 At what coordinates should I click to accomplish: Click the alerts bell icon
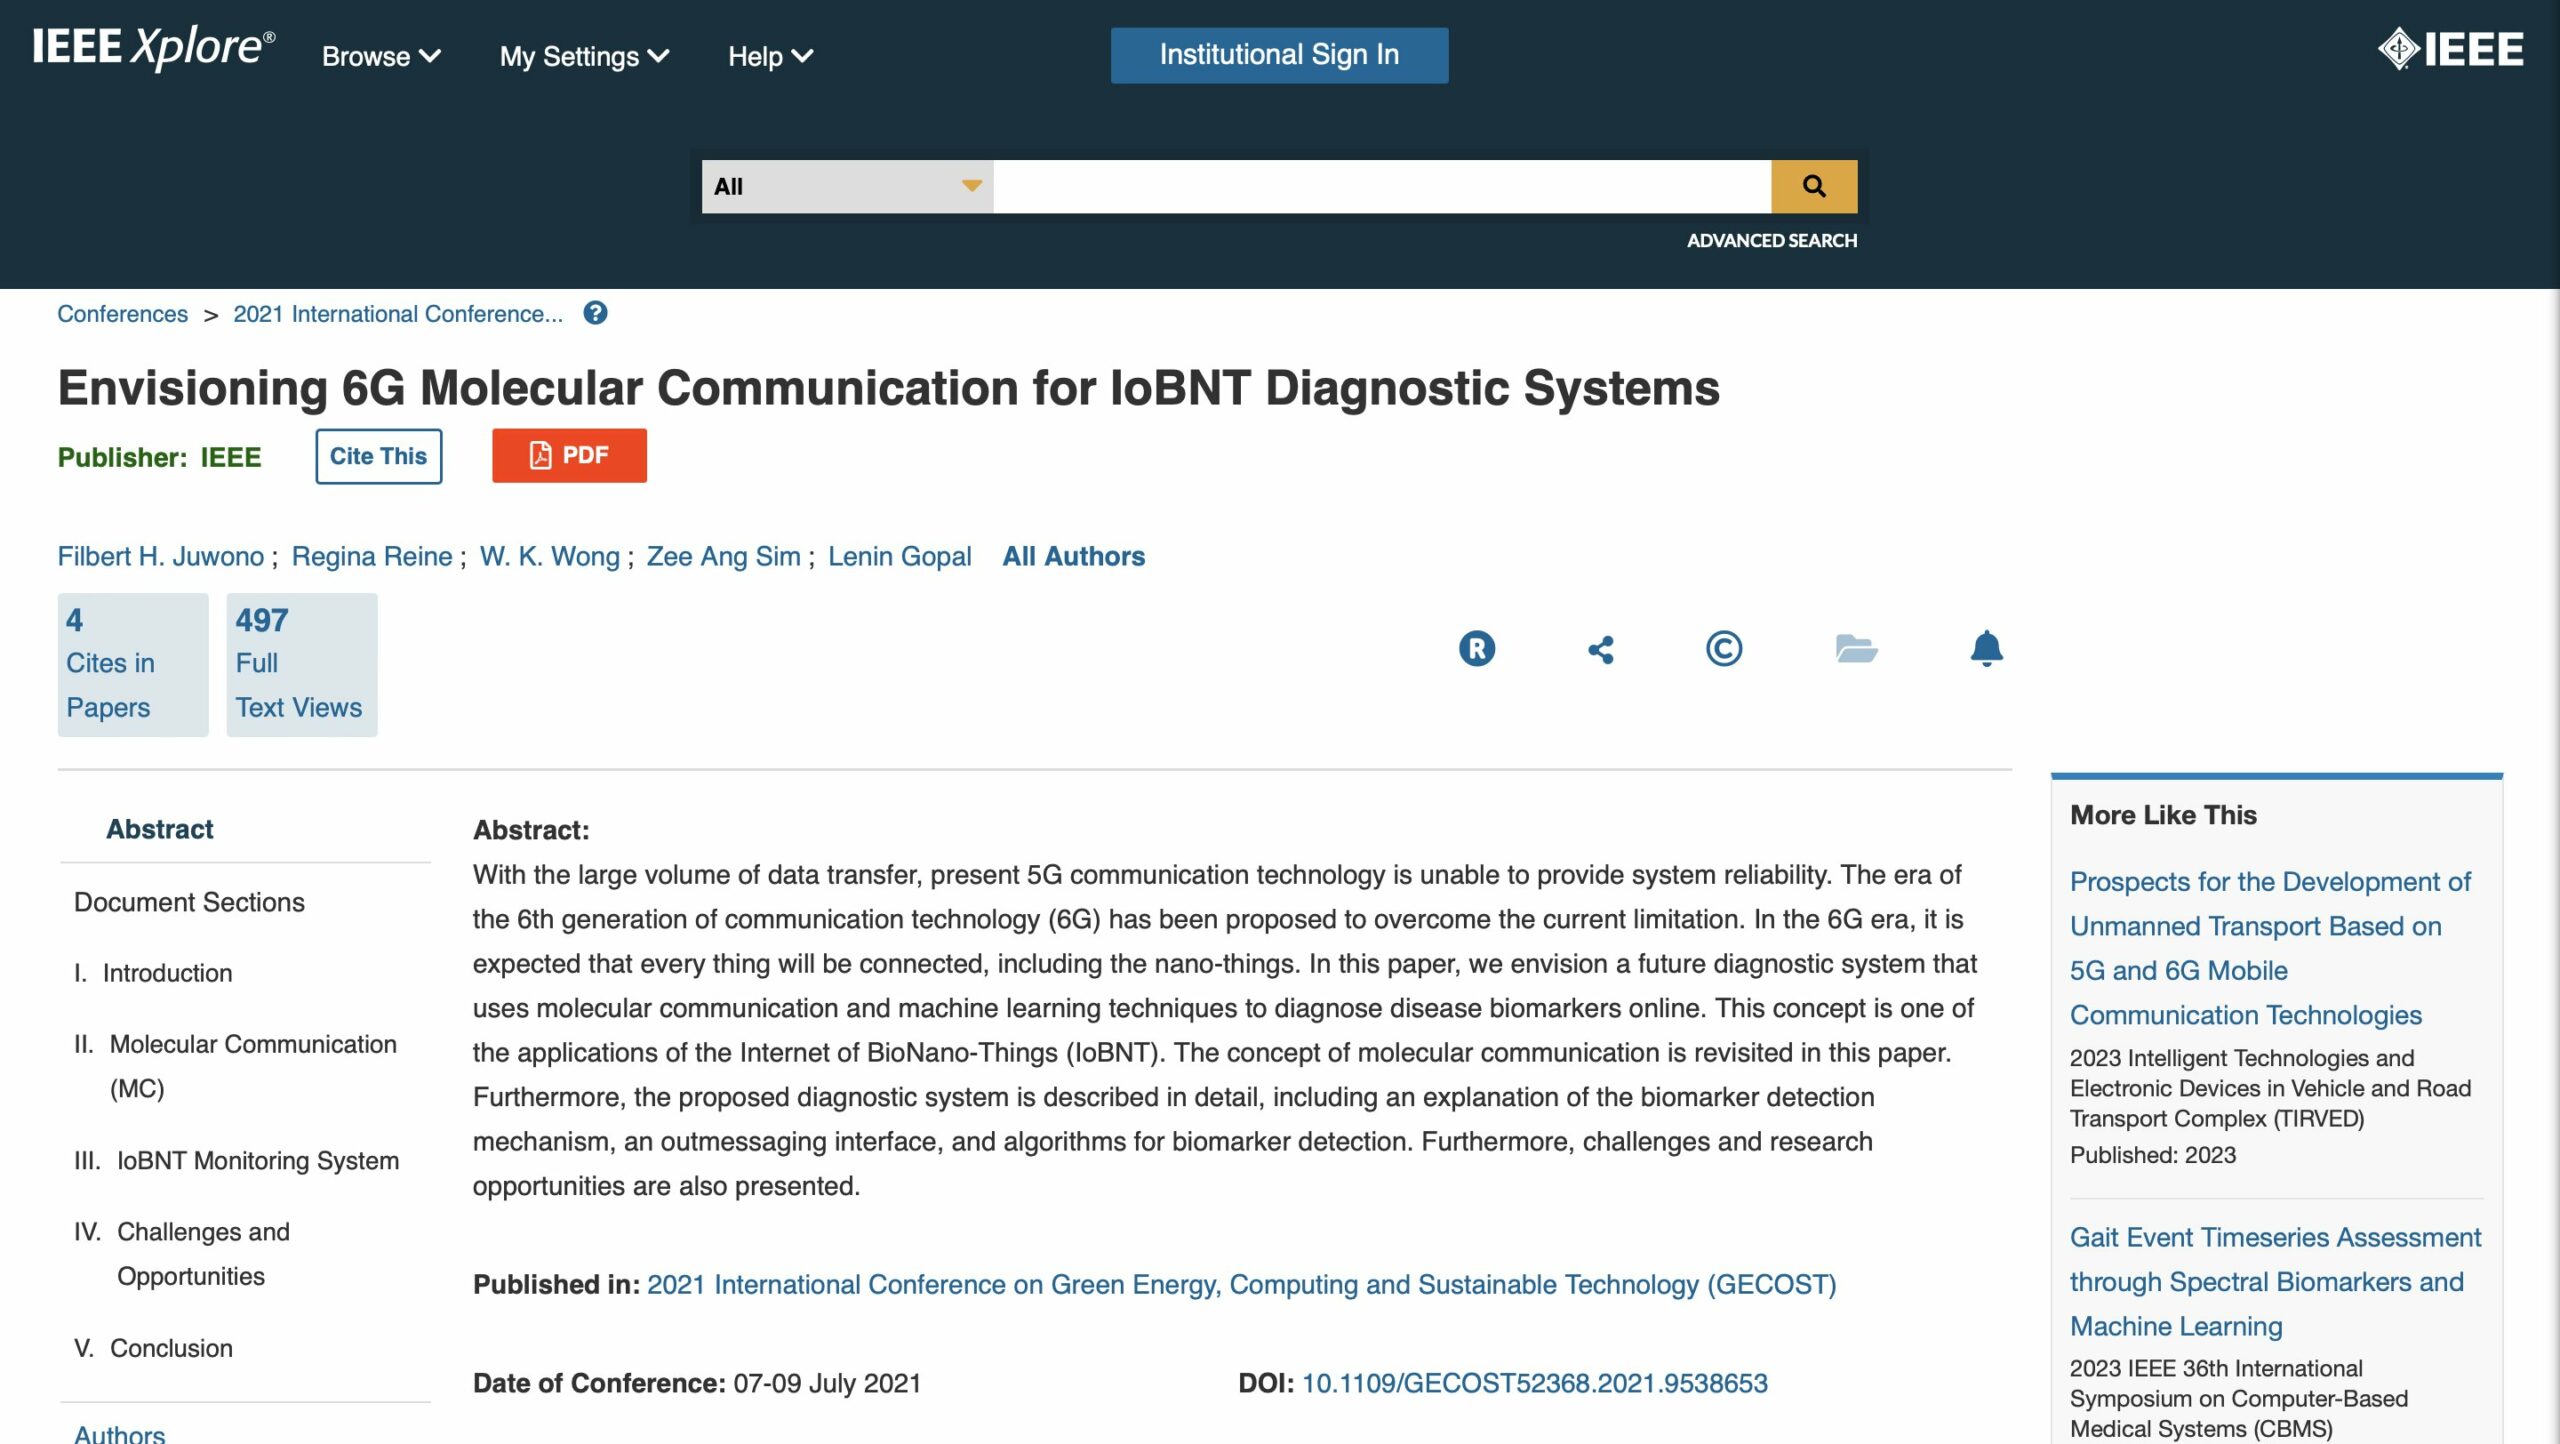(1987, 649)
